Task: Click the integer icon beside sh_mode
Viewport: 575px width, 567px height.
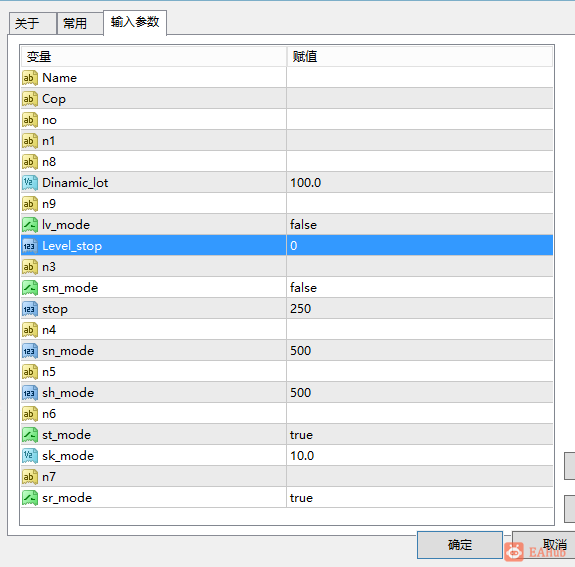Action: (30, 393)
